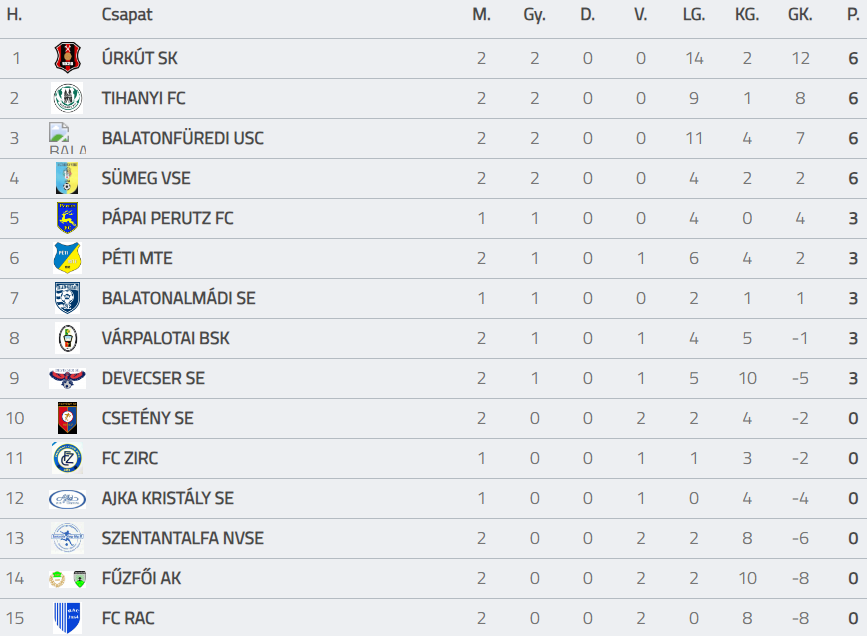The height and width of the screenshot is (636, 867).
Task: Click the GK. goal difference header
Action: point(800,15)
